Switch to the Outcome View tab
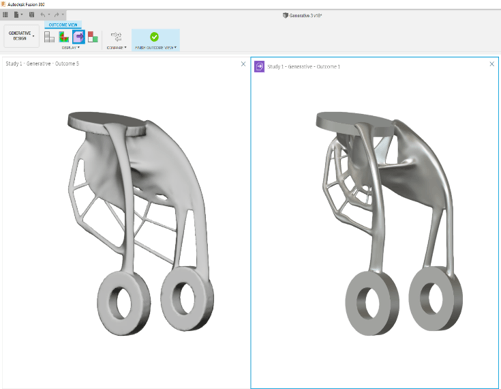The height and width of the screenshot is (389, 501). [x=63, y=25]
